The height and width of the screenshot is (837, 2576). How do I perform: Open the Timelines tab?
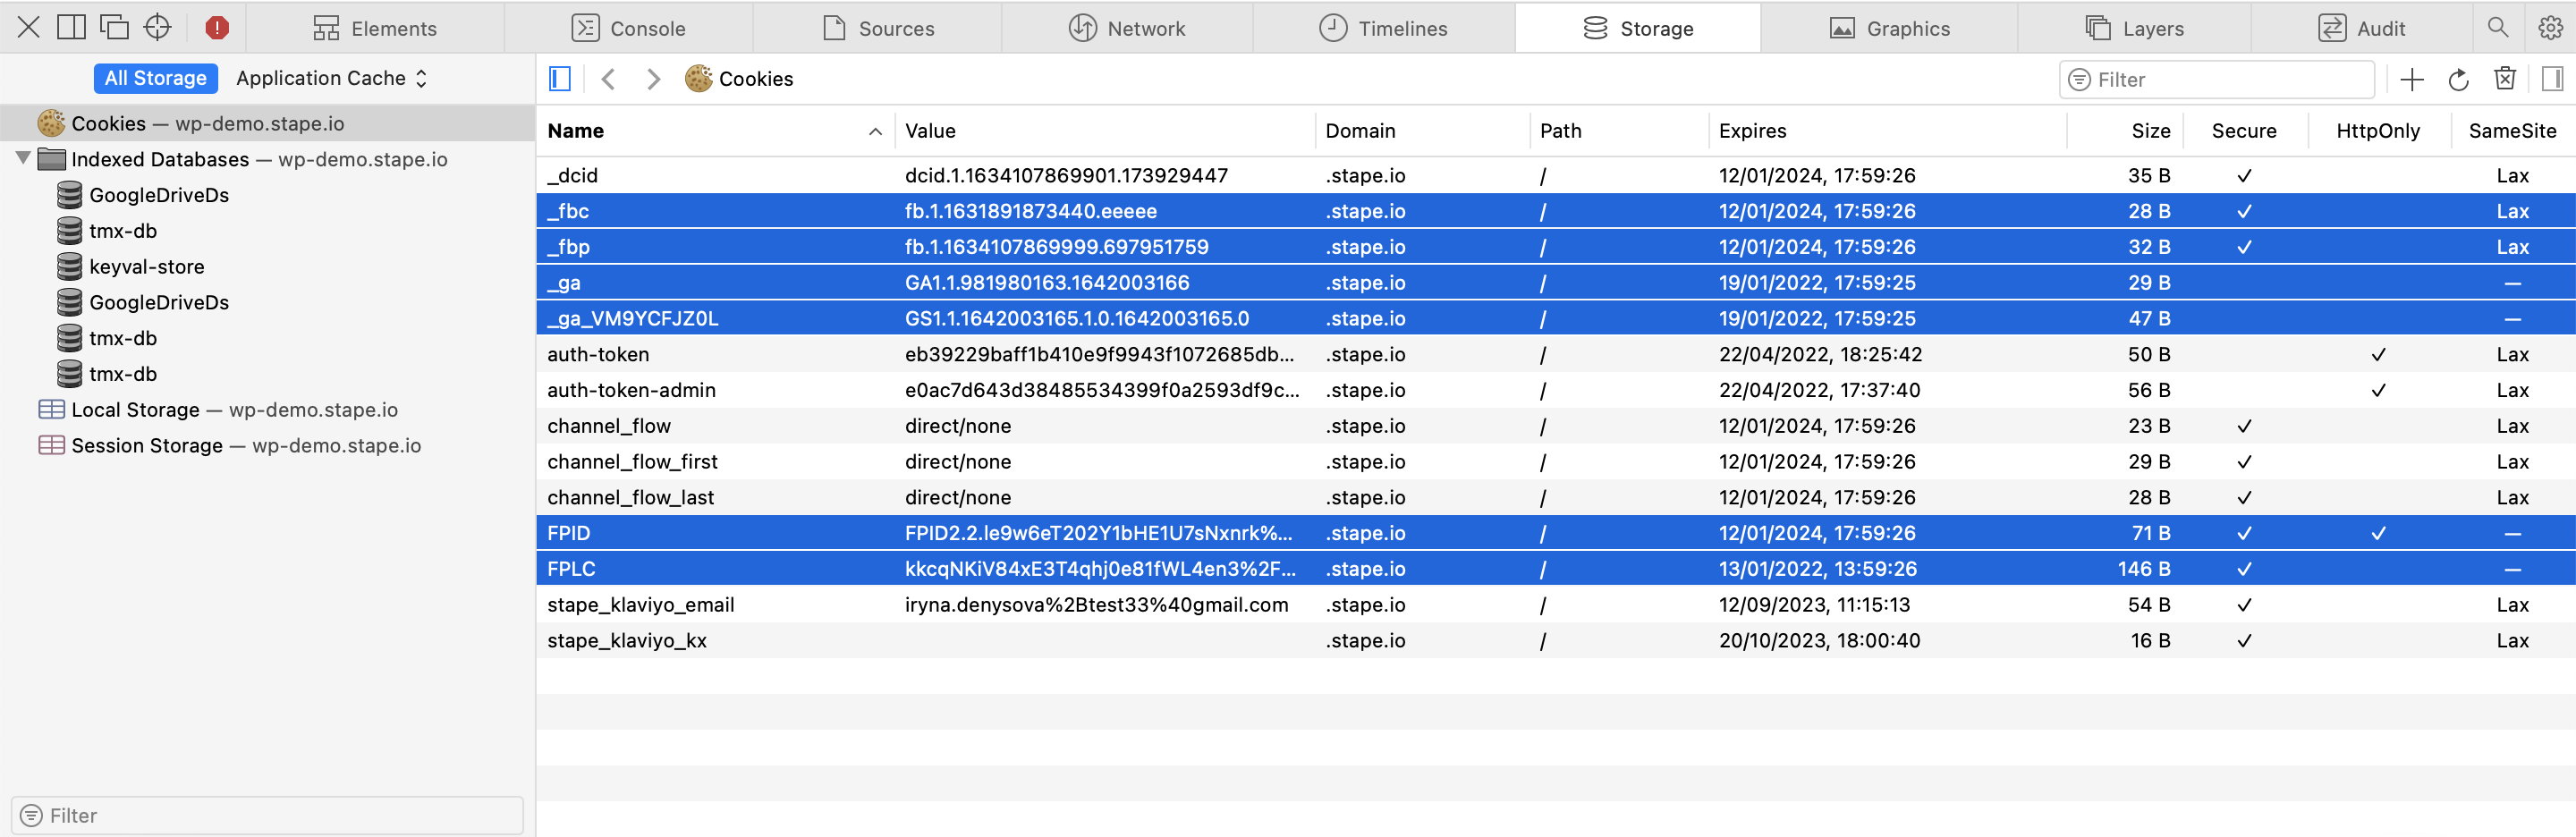coord(1383,28)
